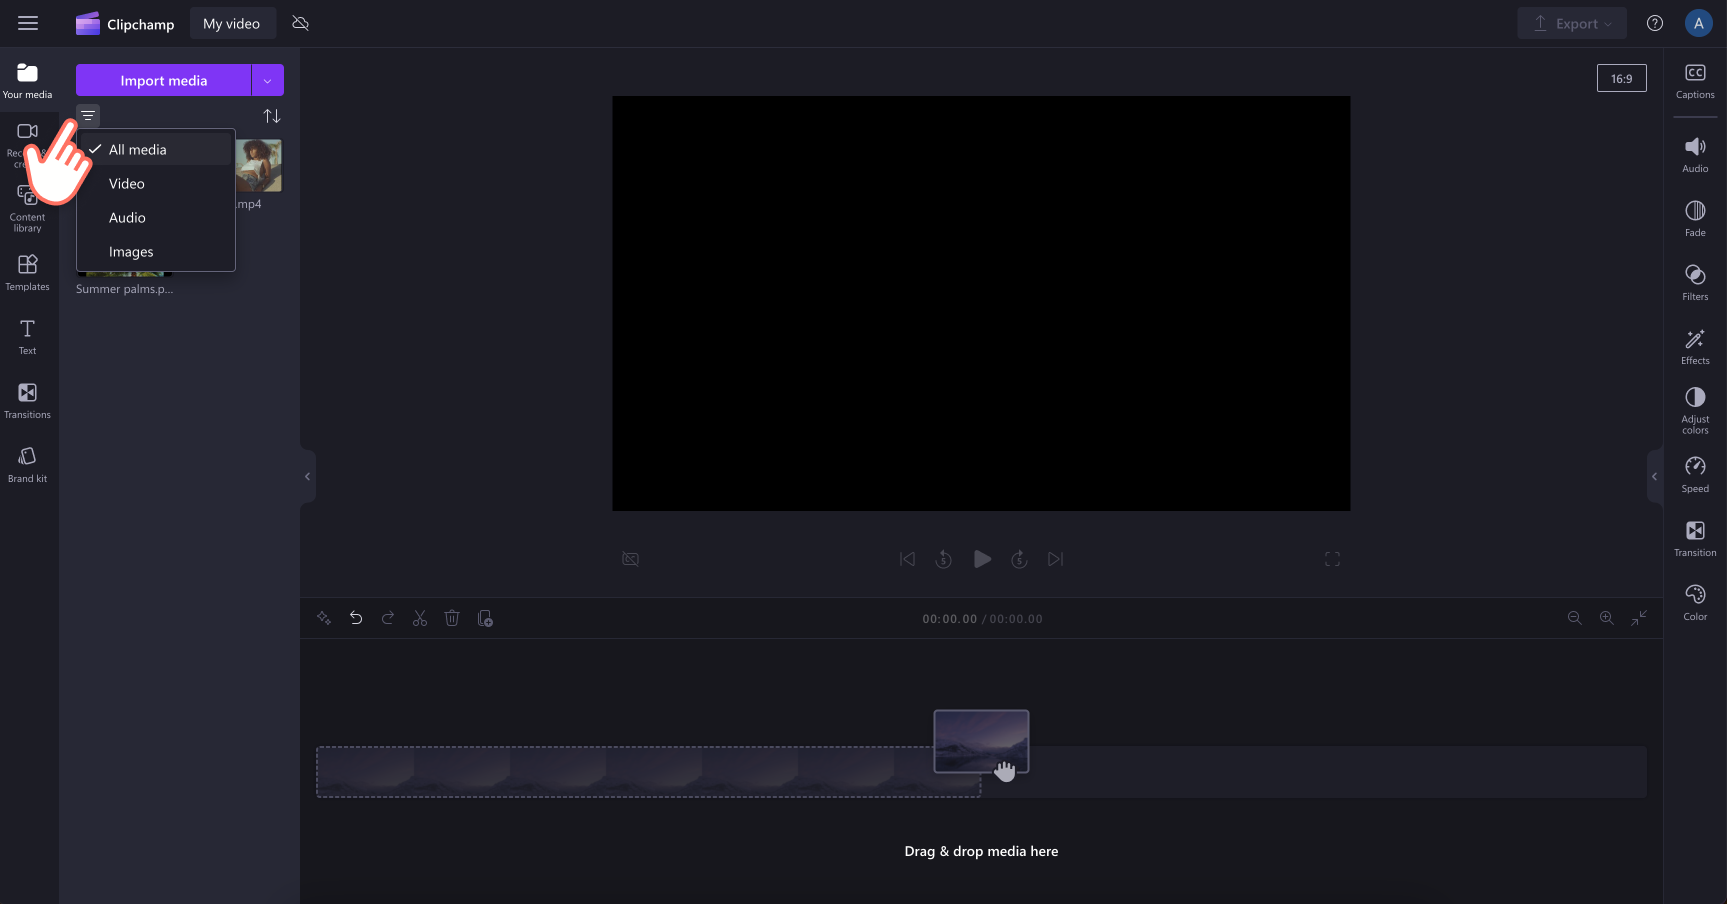
Task: Forward five seconds
Action: coord(1019,559)
